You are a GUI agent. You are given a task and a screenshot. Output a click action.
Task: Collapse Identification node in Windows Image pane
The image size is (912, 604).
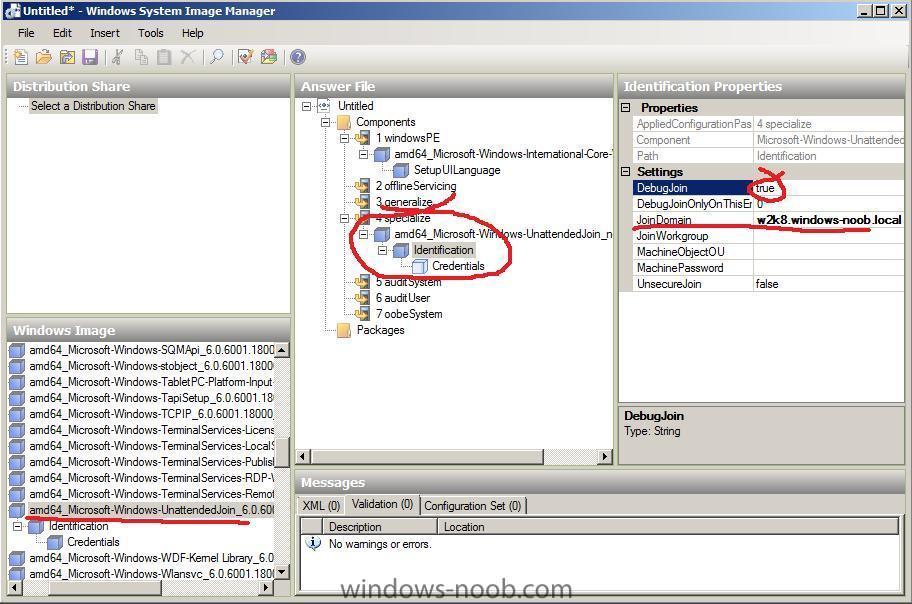[17, 526]
